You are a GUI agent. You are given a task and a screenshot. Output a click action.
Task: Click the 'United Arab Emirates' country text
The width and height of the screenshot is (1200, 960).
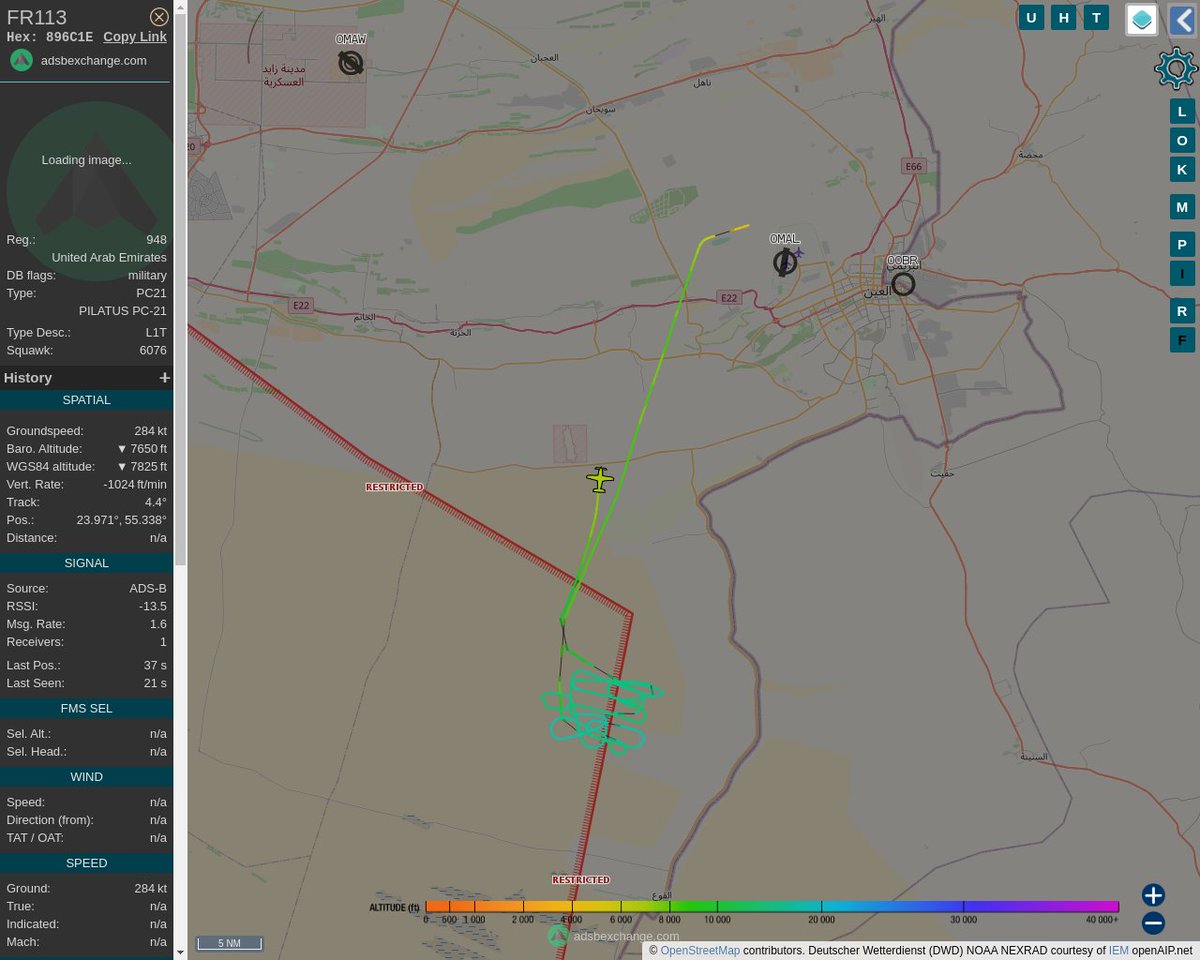(x=109, y=257)
